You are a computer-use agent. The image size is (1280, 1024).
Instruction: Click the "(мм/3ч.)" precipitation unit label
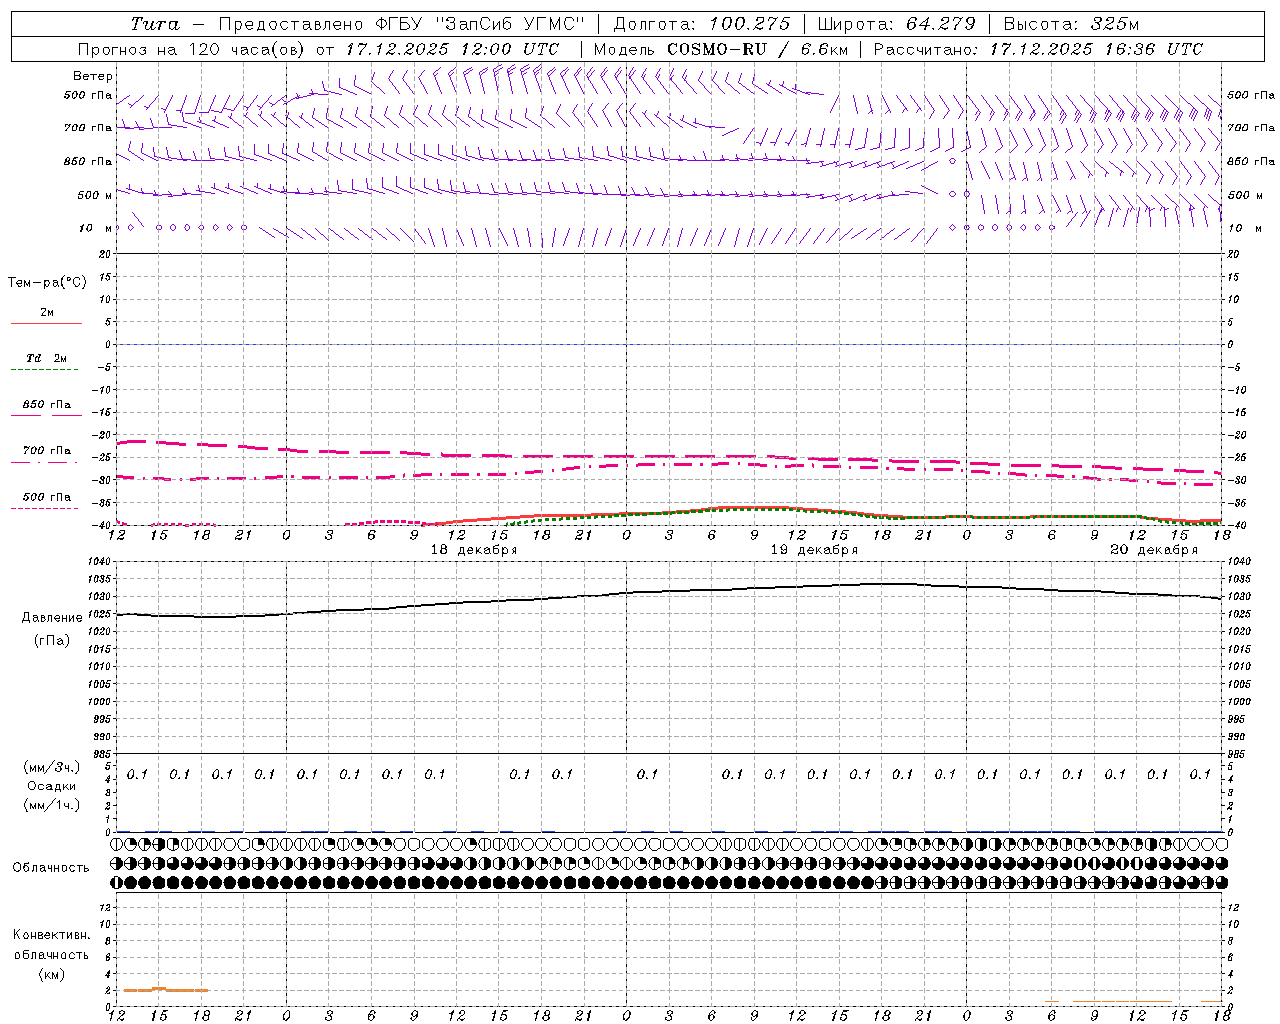pos(52,767)
